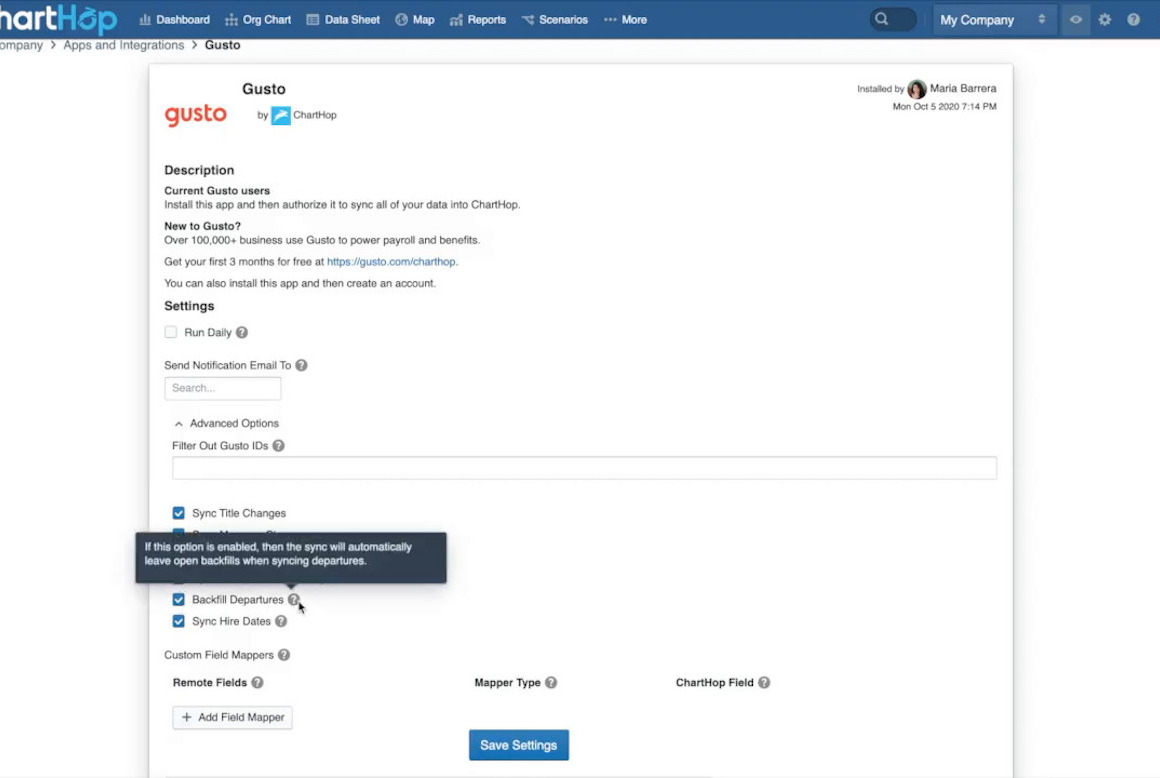This screenshot has height=778, width=1160.
Task: Click the Map globe icon
Action: point(402,20)
